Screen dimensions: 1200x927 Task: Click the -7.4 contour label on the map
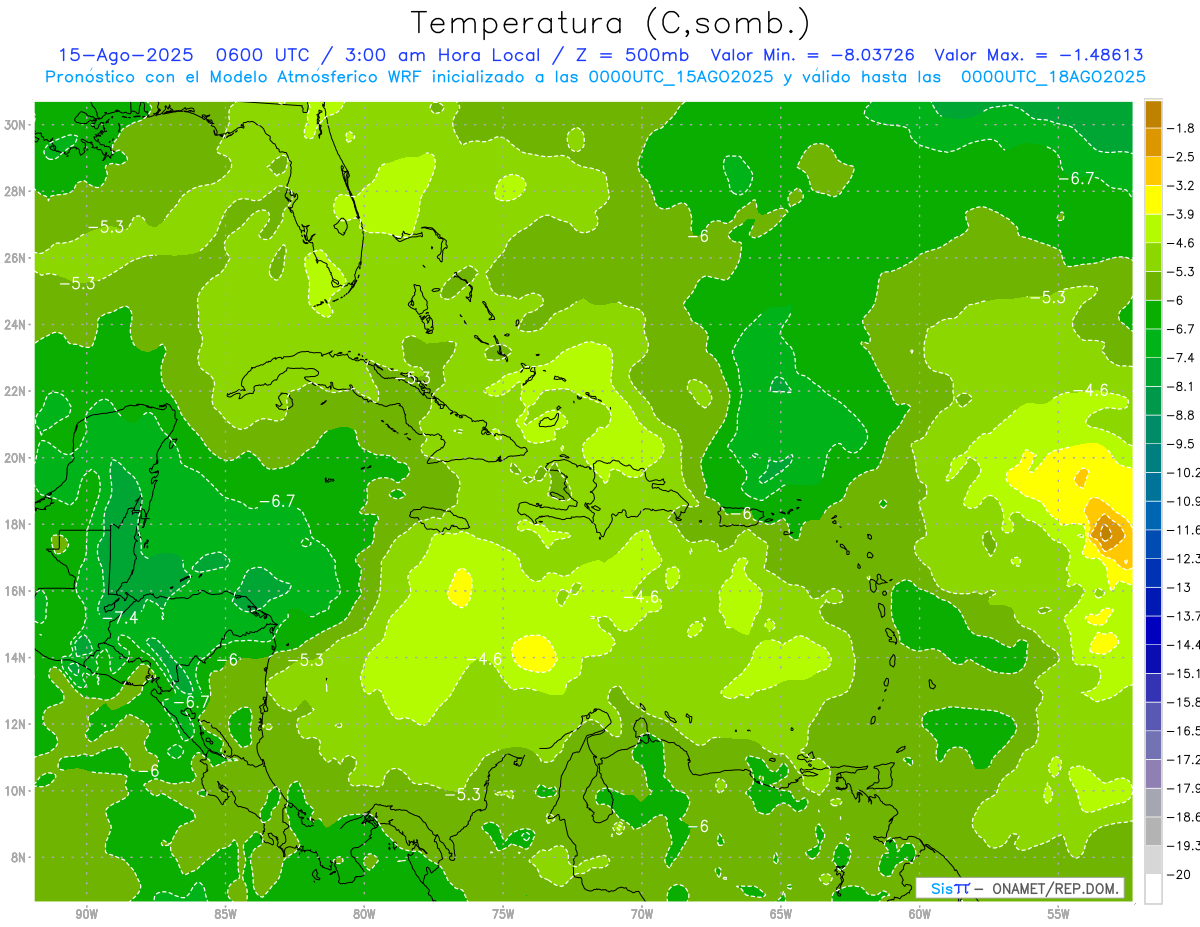[x=120, y=619]
